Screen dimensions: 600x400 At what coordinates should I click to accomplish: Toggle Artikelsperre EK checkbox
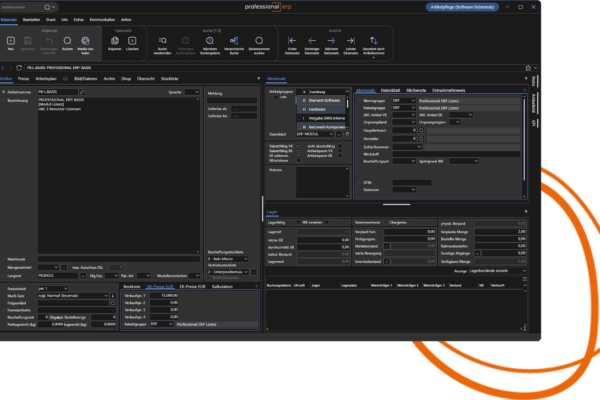coord(340,155)
